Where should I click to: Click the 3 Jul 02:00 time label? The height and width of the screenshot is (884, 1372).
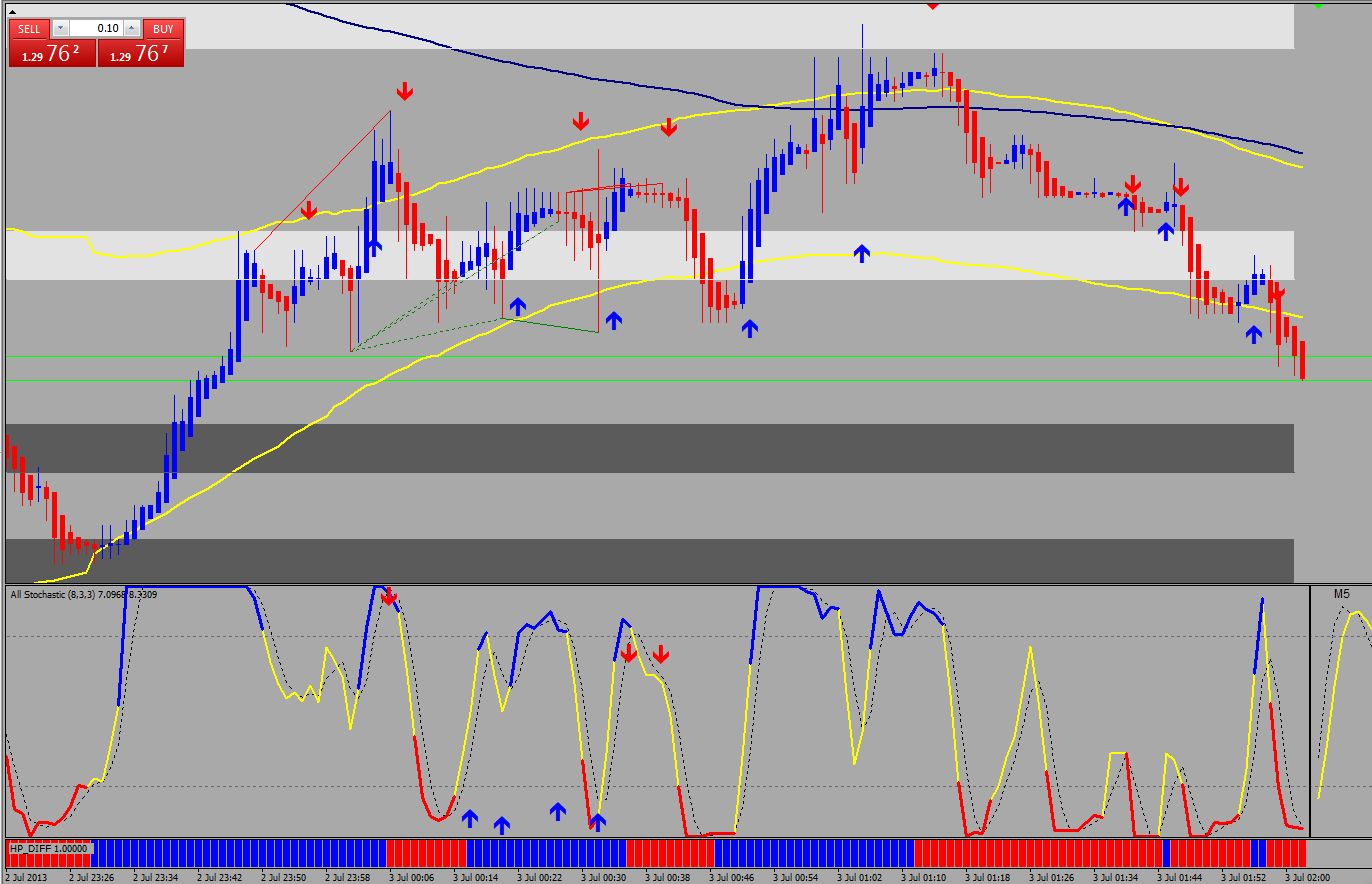(1308, 877)
